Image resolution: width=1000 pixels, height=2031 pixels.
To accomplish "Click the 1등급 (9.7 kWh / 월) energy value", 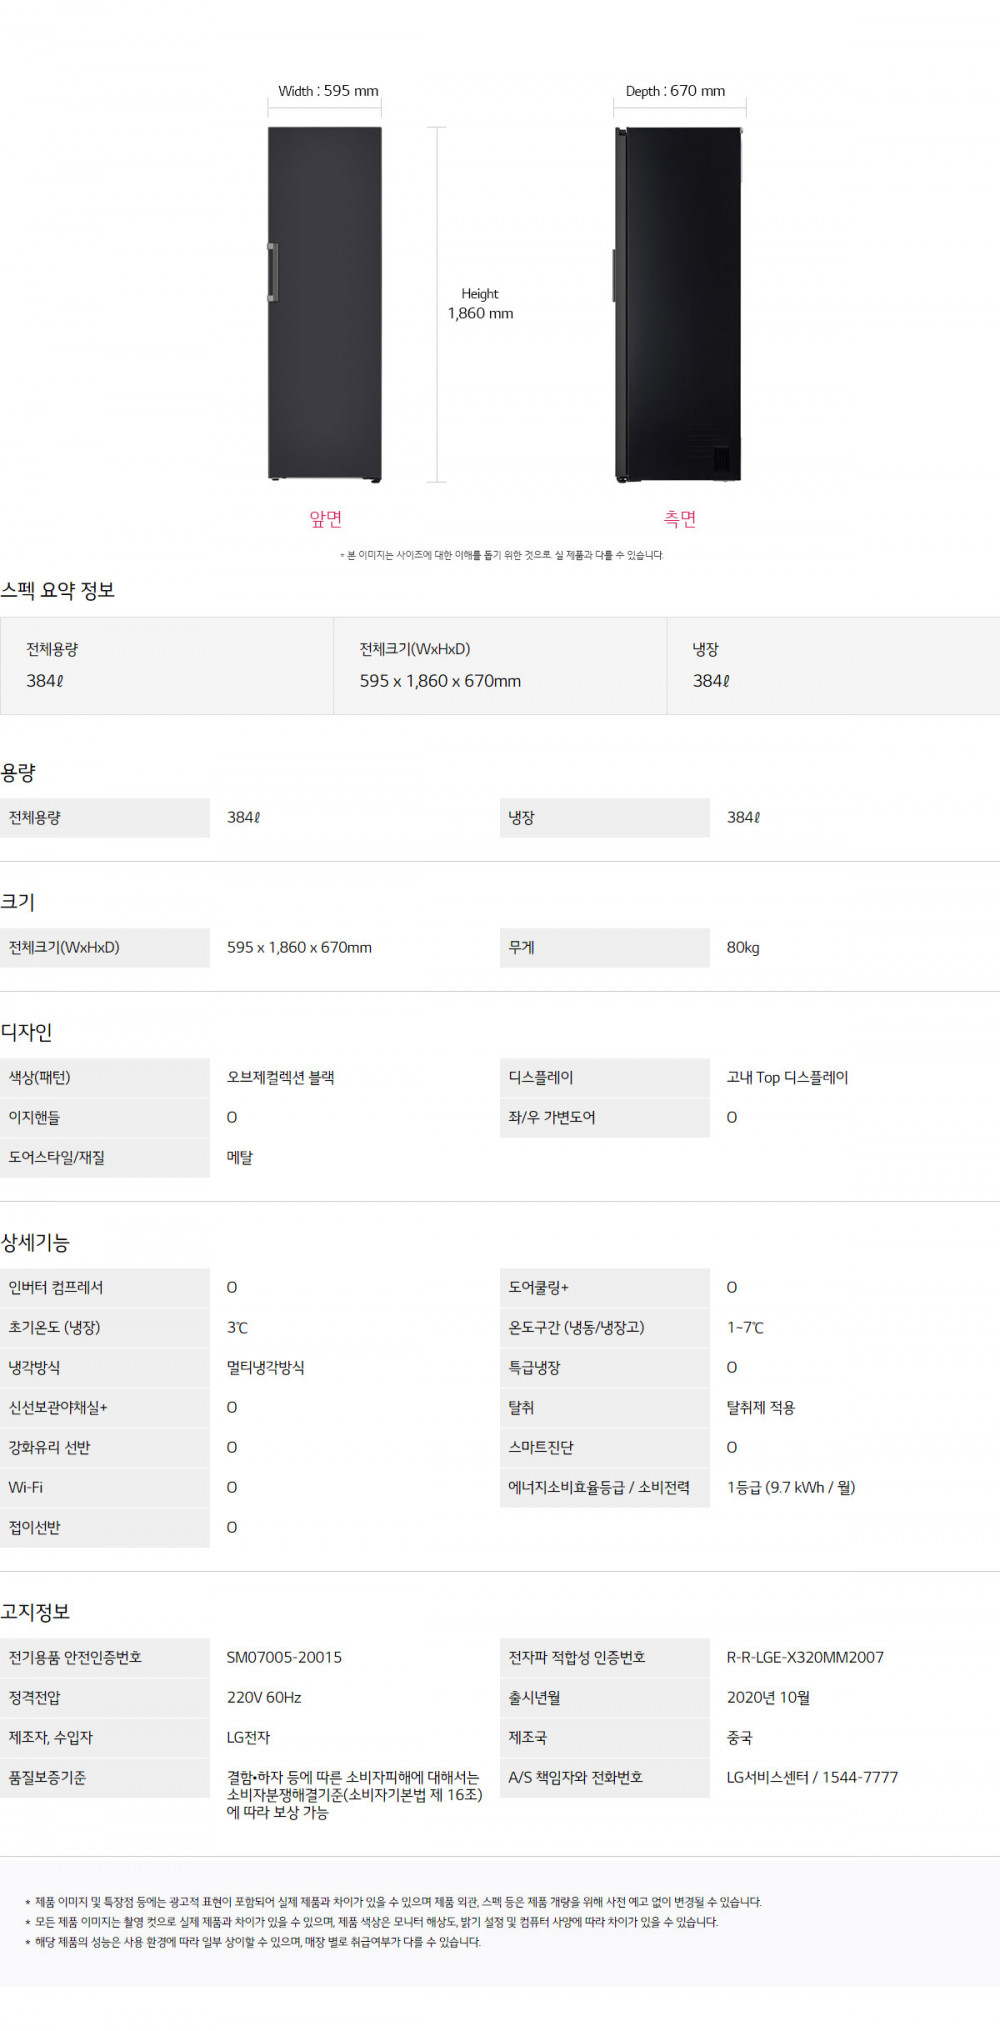I will [790, 1487].
